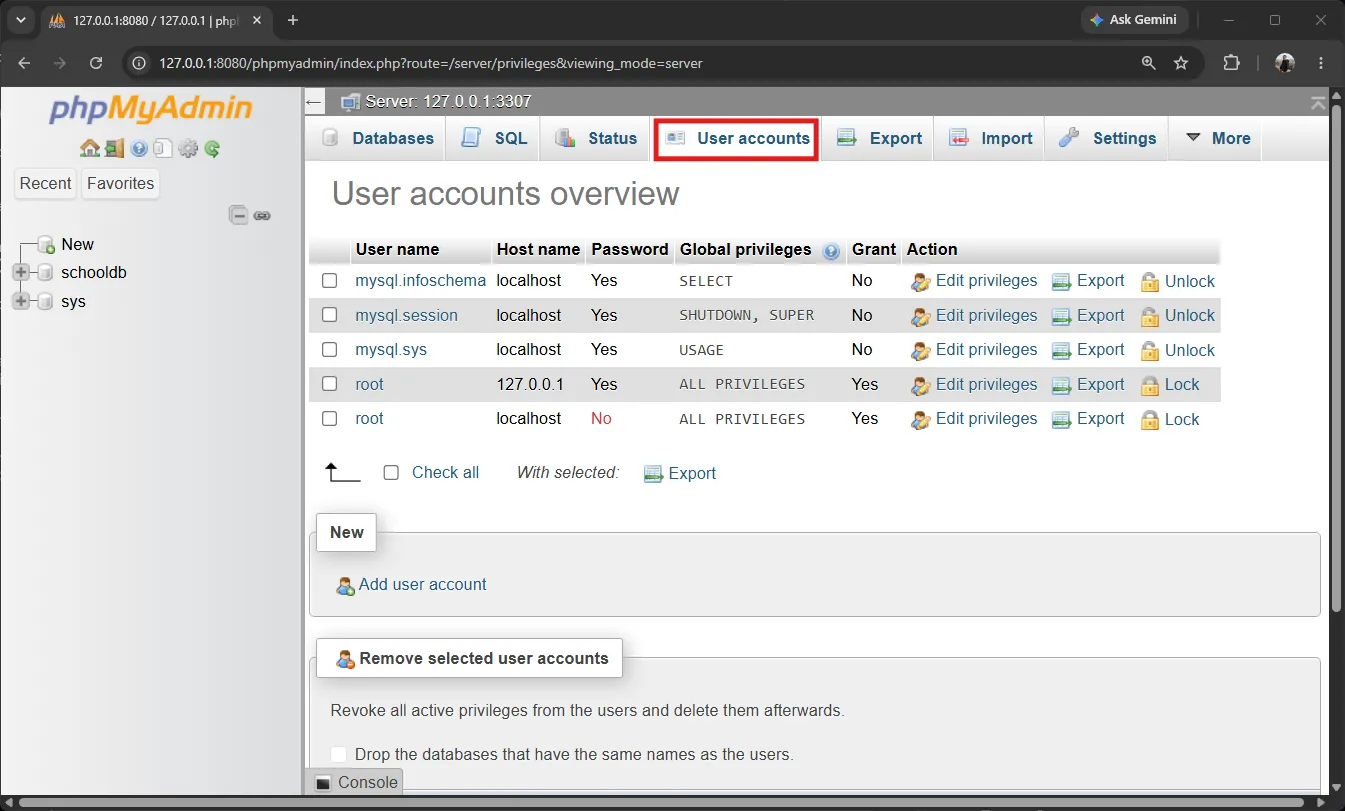Click Unlock padlock icon for mysql.sys
The image size is (1345, 811).
[x=1150, y=351]
